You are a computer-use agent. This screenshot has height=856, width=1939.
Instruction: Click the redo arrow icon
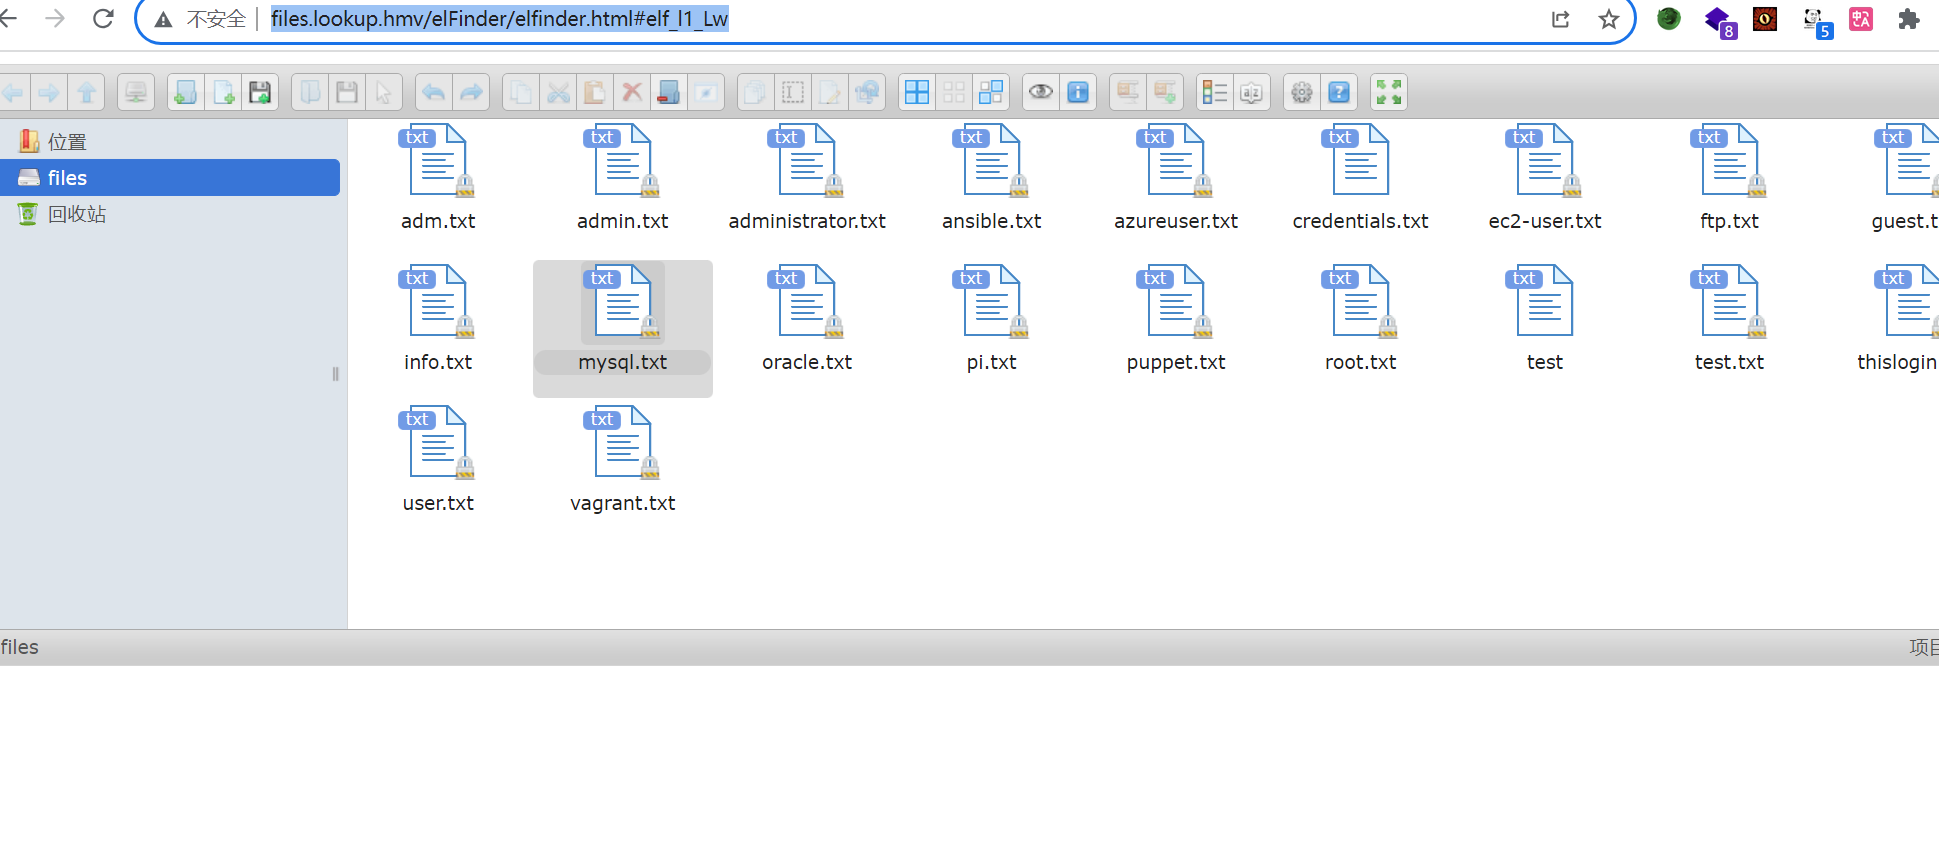pos(471,93)
